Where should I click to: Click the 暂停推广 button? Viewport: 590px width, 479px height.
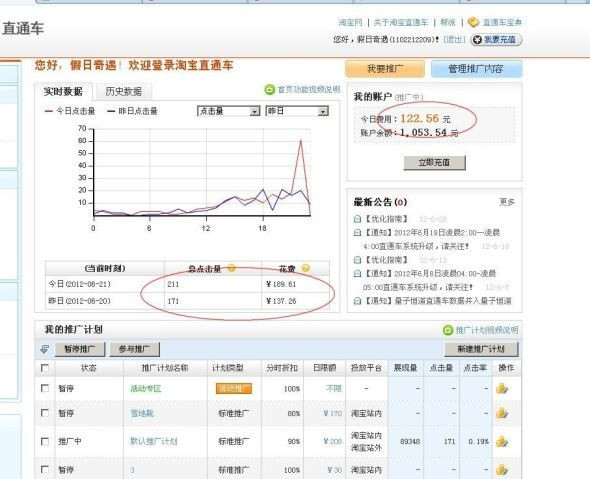pos(80,349)
